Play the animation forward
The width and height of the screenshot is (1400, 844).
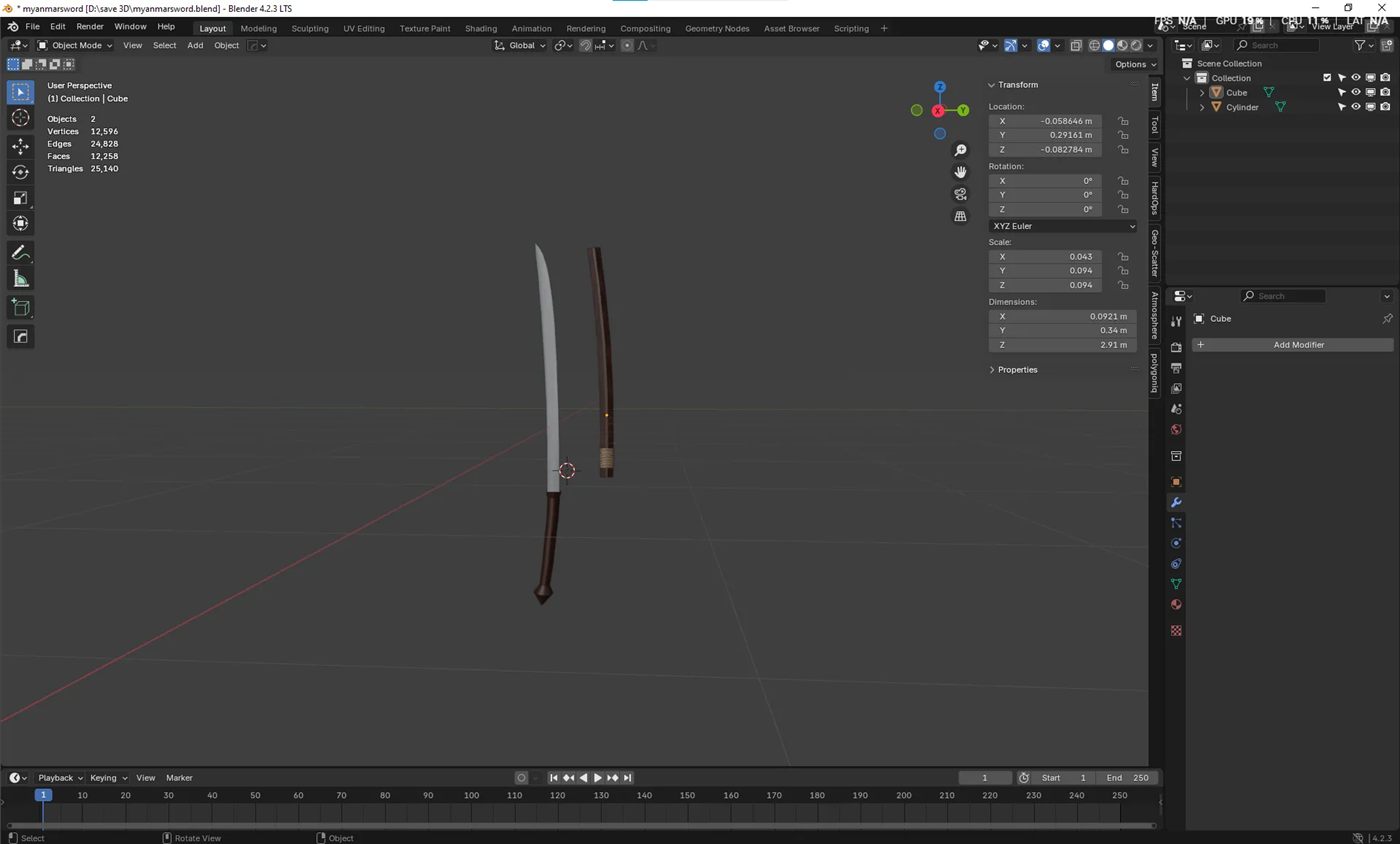point(598,778)
